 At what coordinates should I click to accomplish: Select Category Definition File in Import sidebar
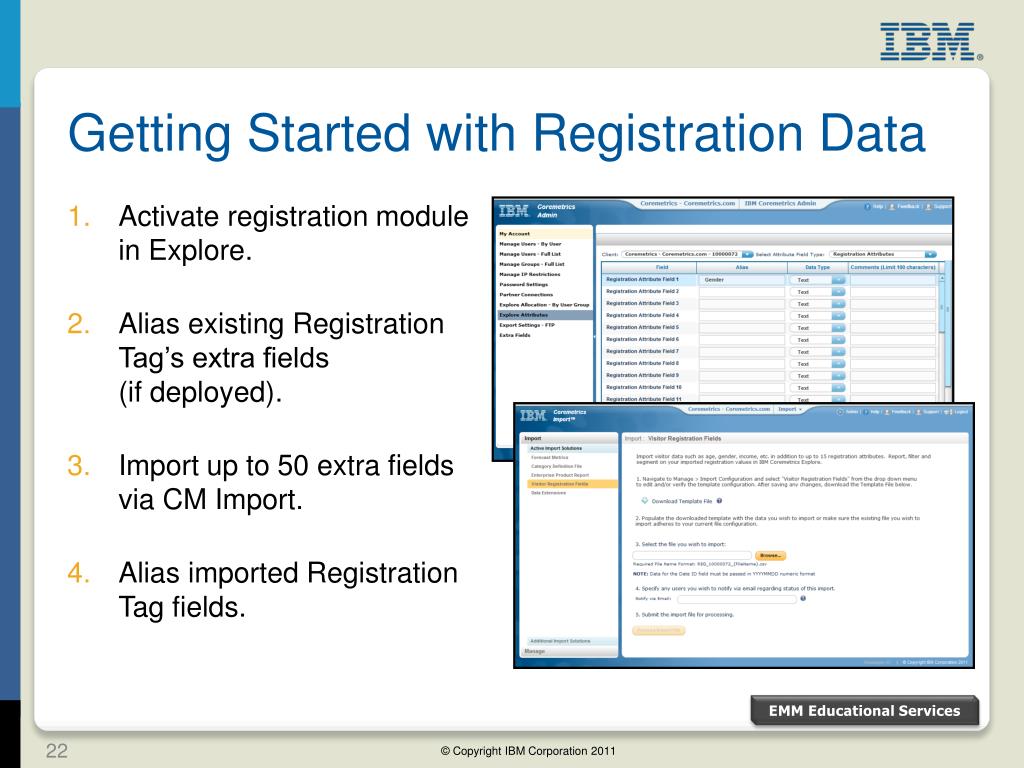pos(556,466)
